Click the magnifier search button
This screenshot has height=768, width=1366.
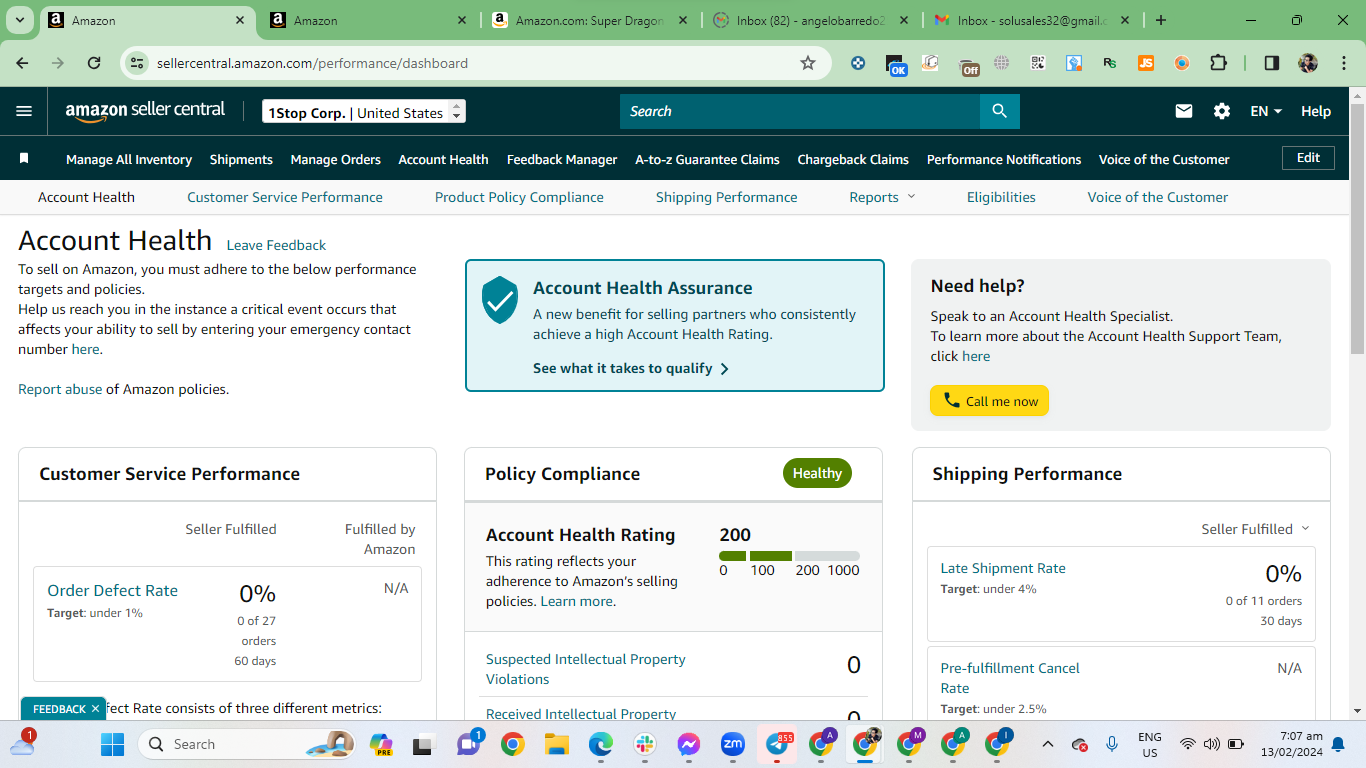point(999,111)
